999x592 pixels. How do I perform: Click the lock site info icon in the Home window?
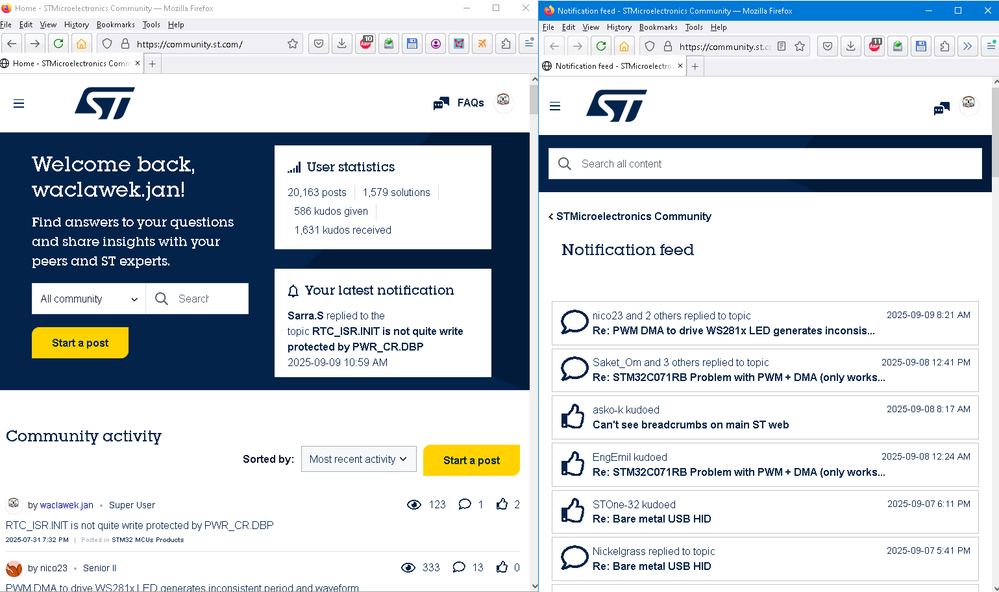[125, 43]
